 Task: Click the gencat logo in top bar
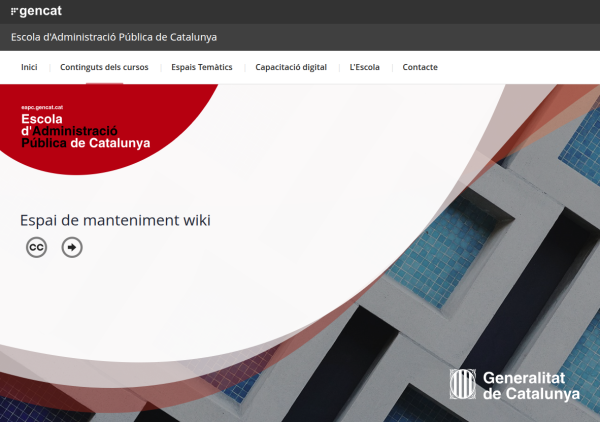click(36, 11)
